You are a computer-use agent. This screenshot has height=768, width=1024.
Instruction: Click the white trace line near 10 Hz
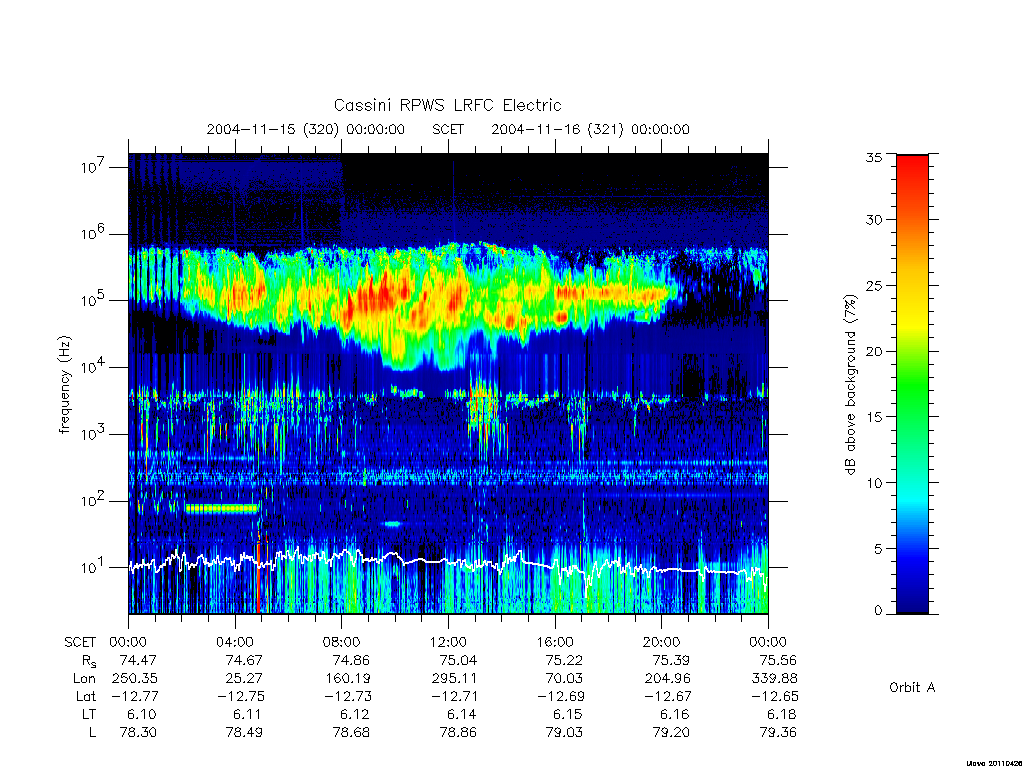point(448,562)
